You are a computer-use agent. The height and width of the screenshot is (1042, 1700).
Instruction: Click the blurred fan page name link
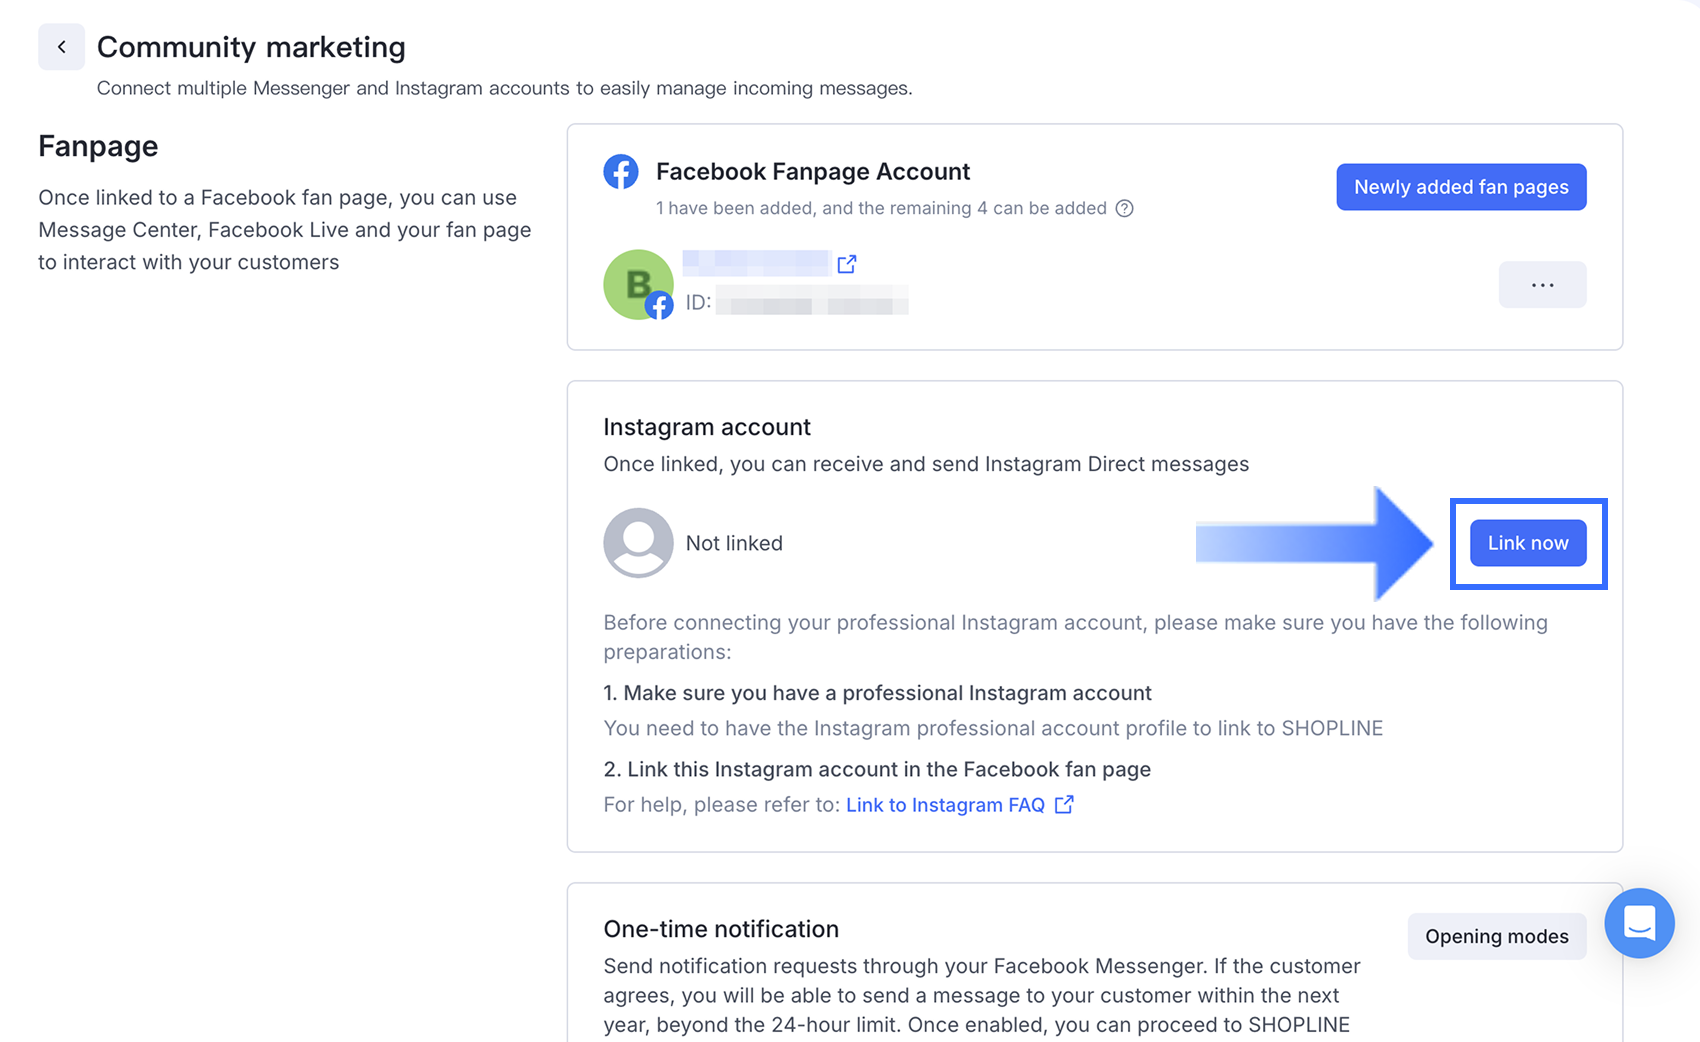(x=756, y=263)
